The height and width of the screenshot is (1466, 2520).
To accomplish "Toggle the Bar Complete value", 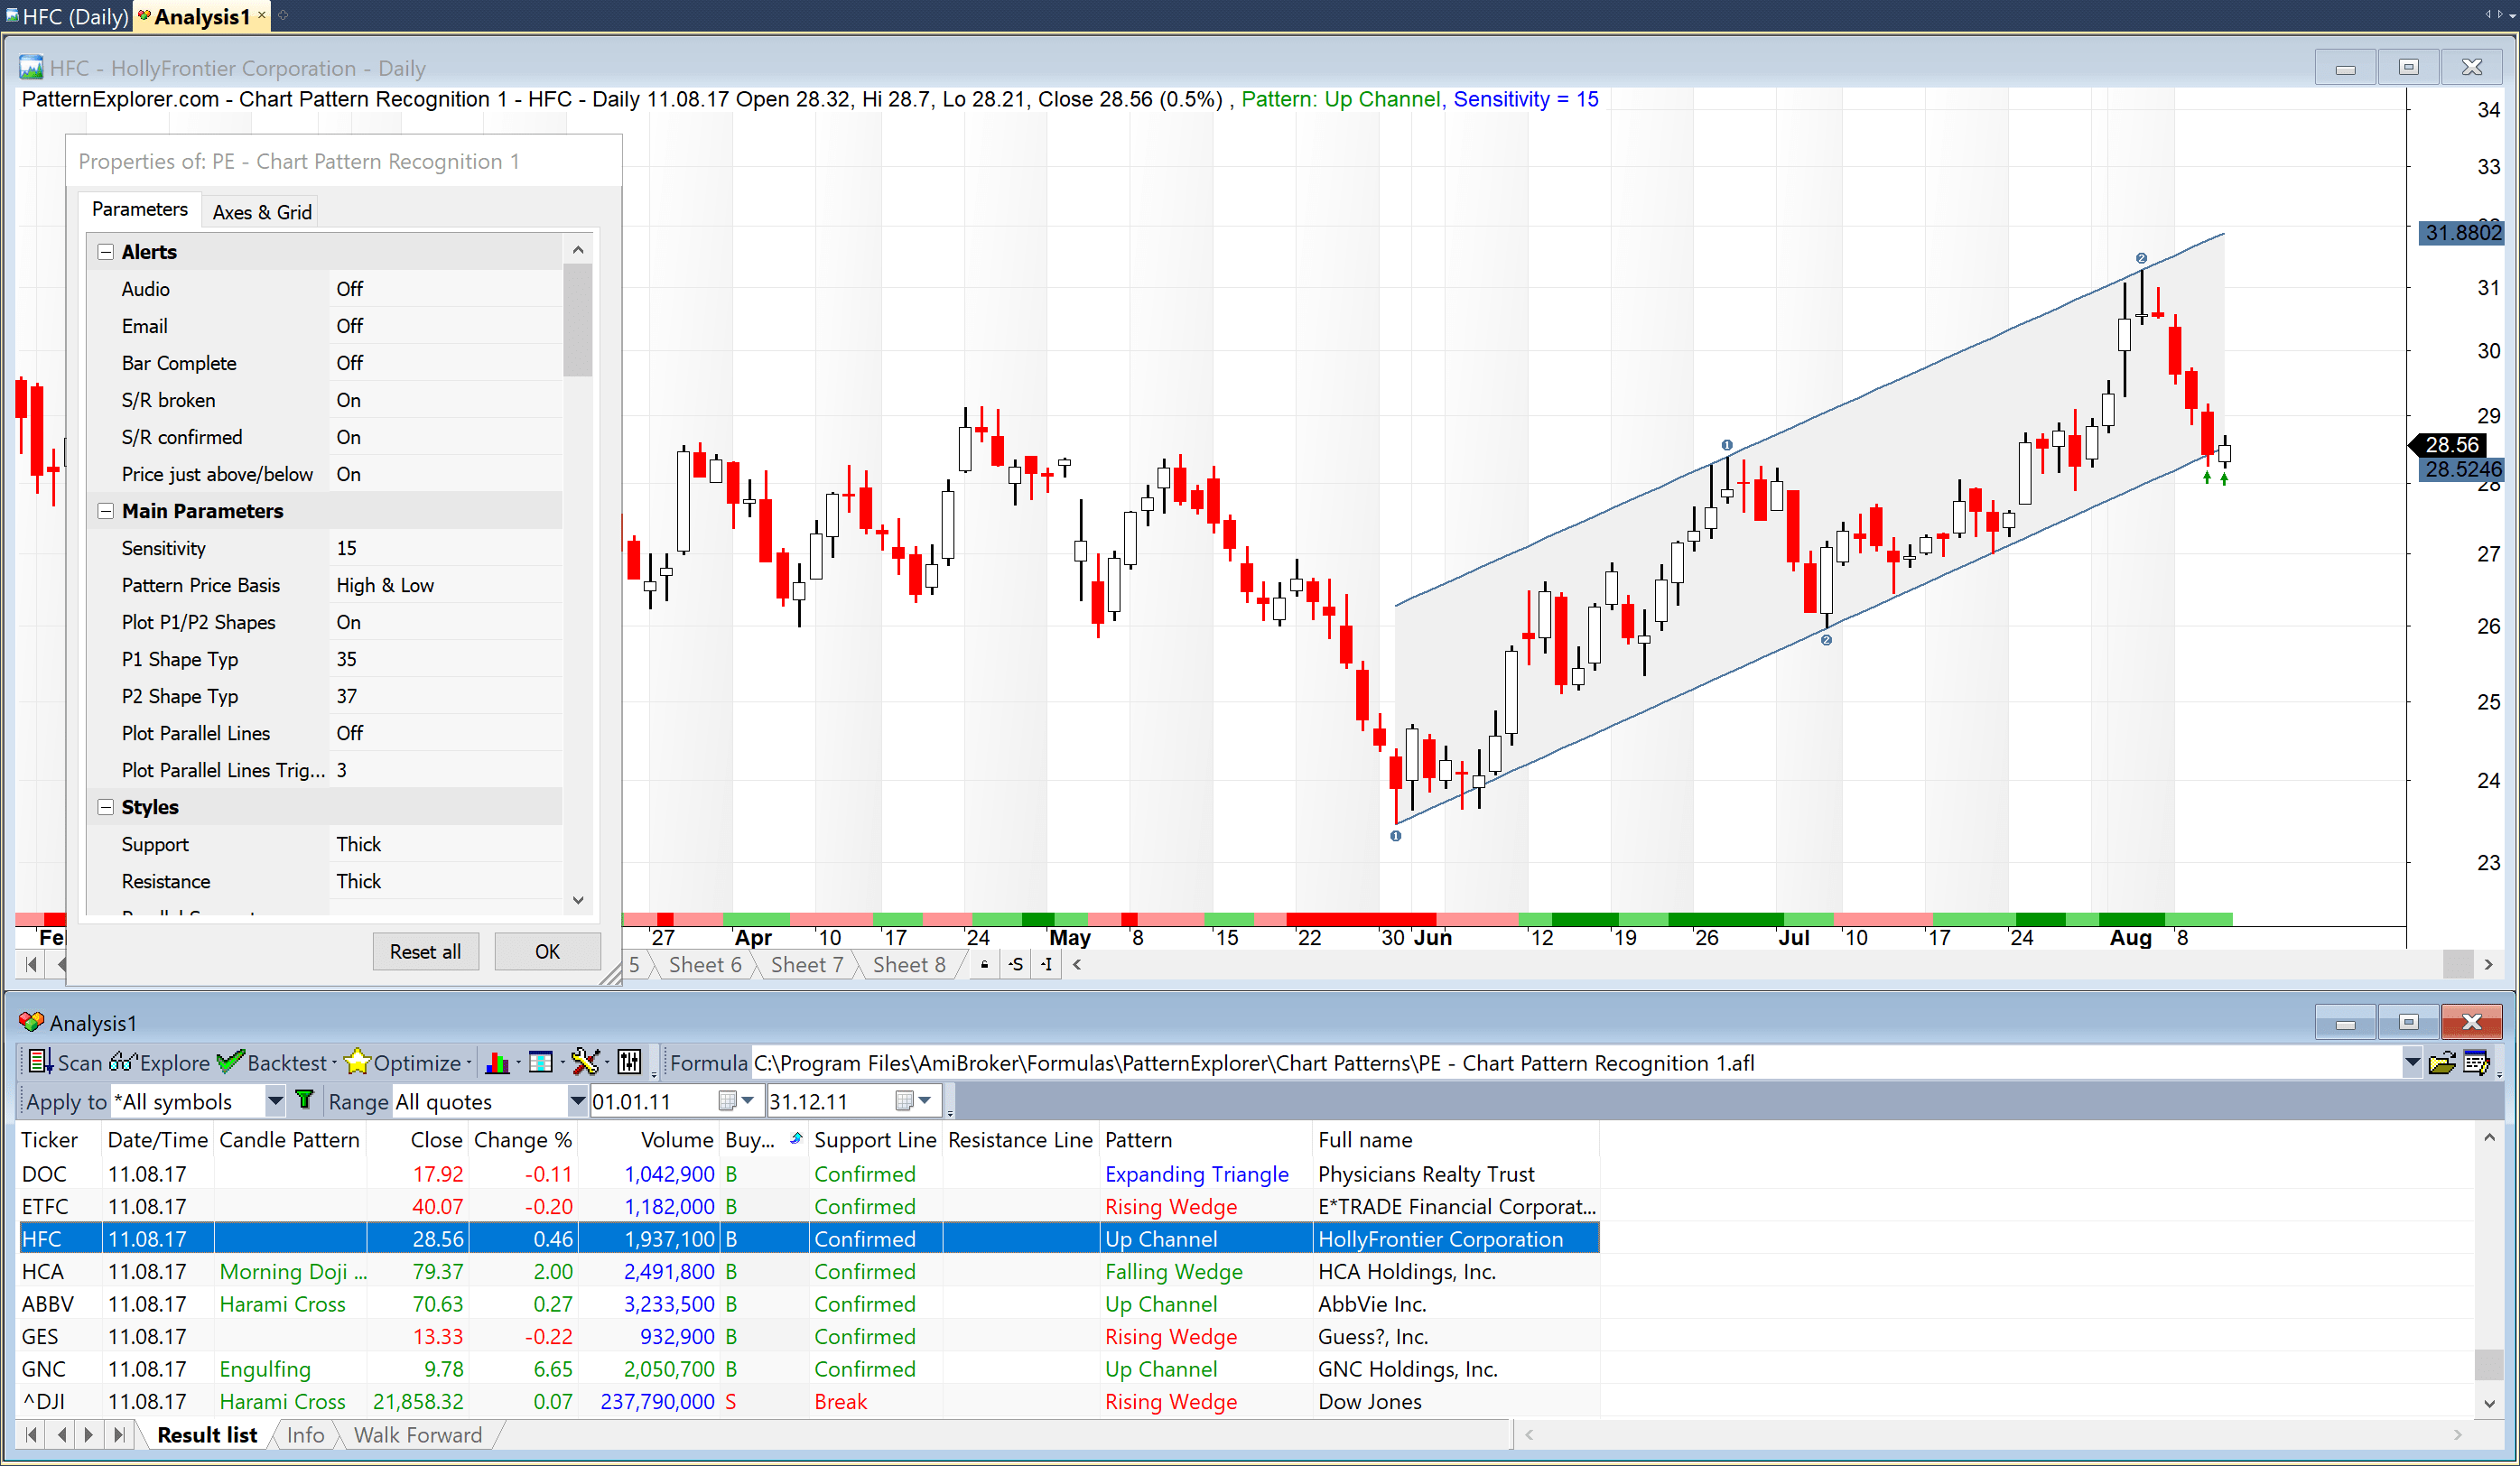I will (x=445, y=363).
